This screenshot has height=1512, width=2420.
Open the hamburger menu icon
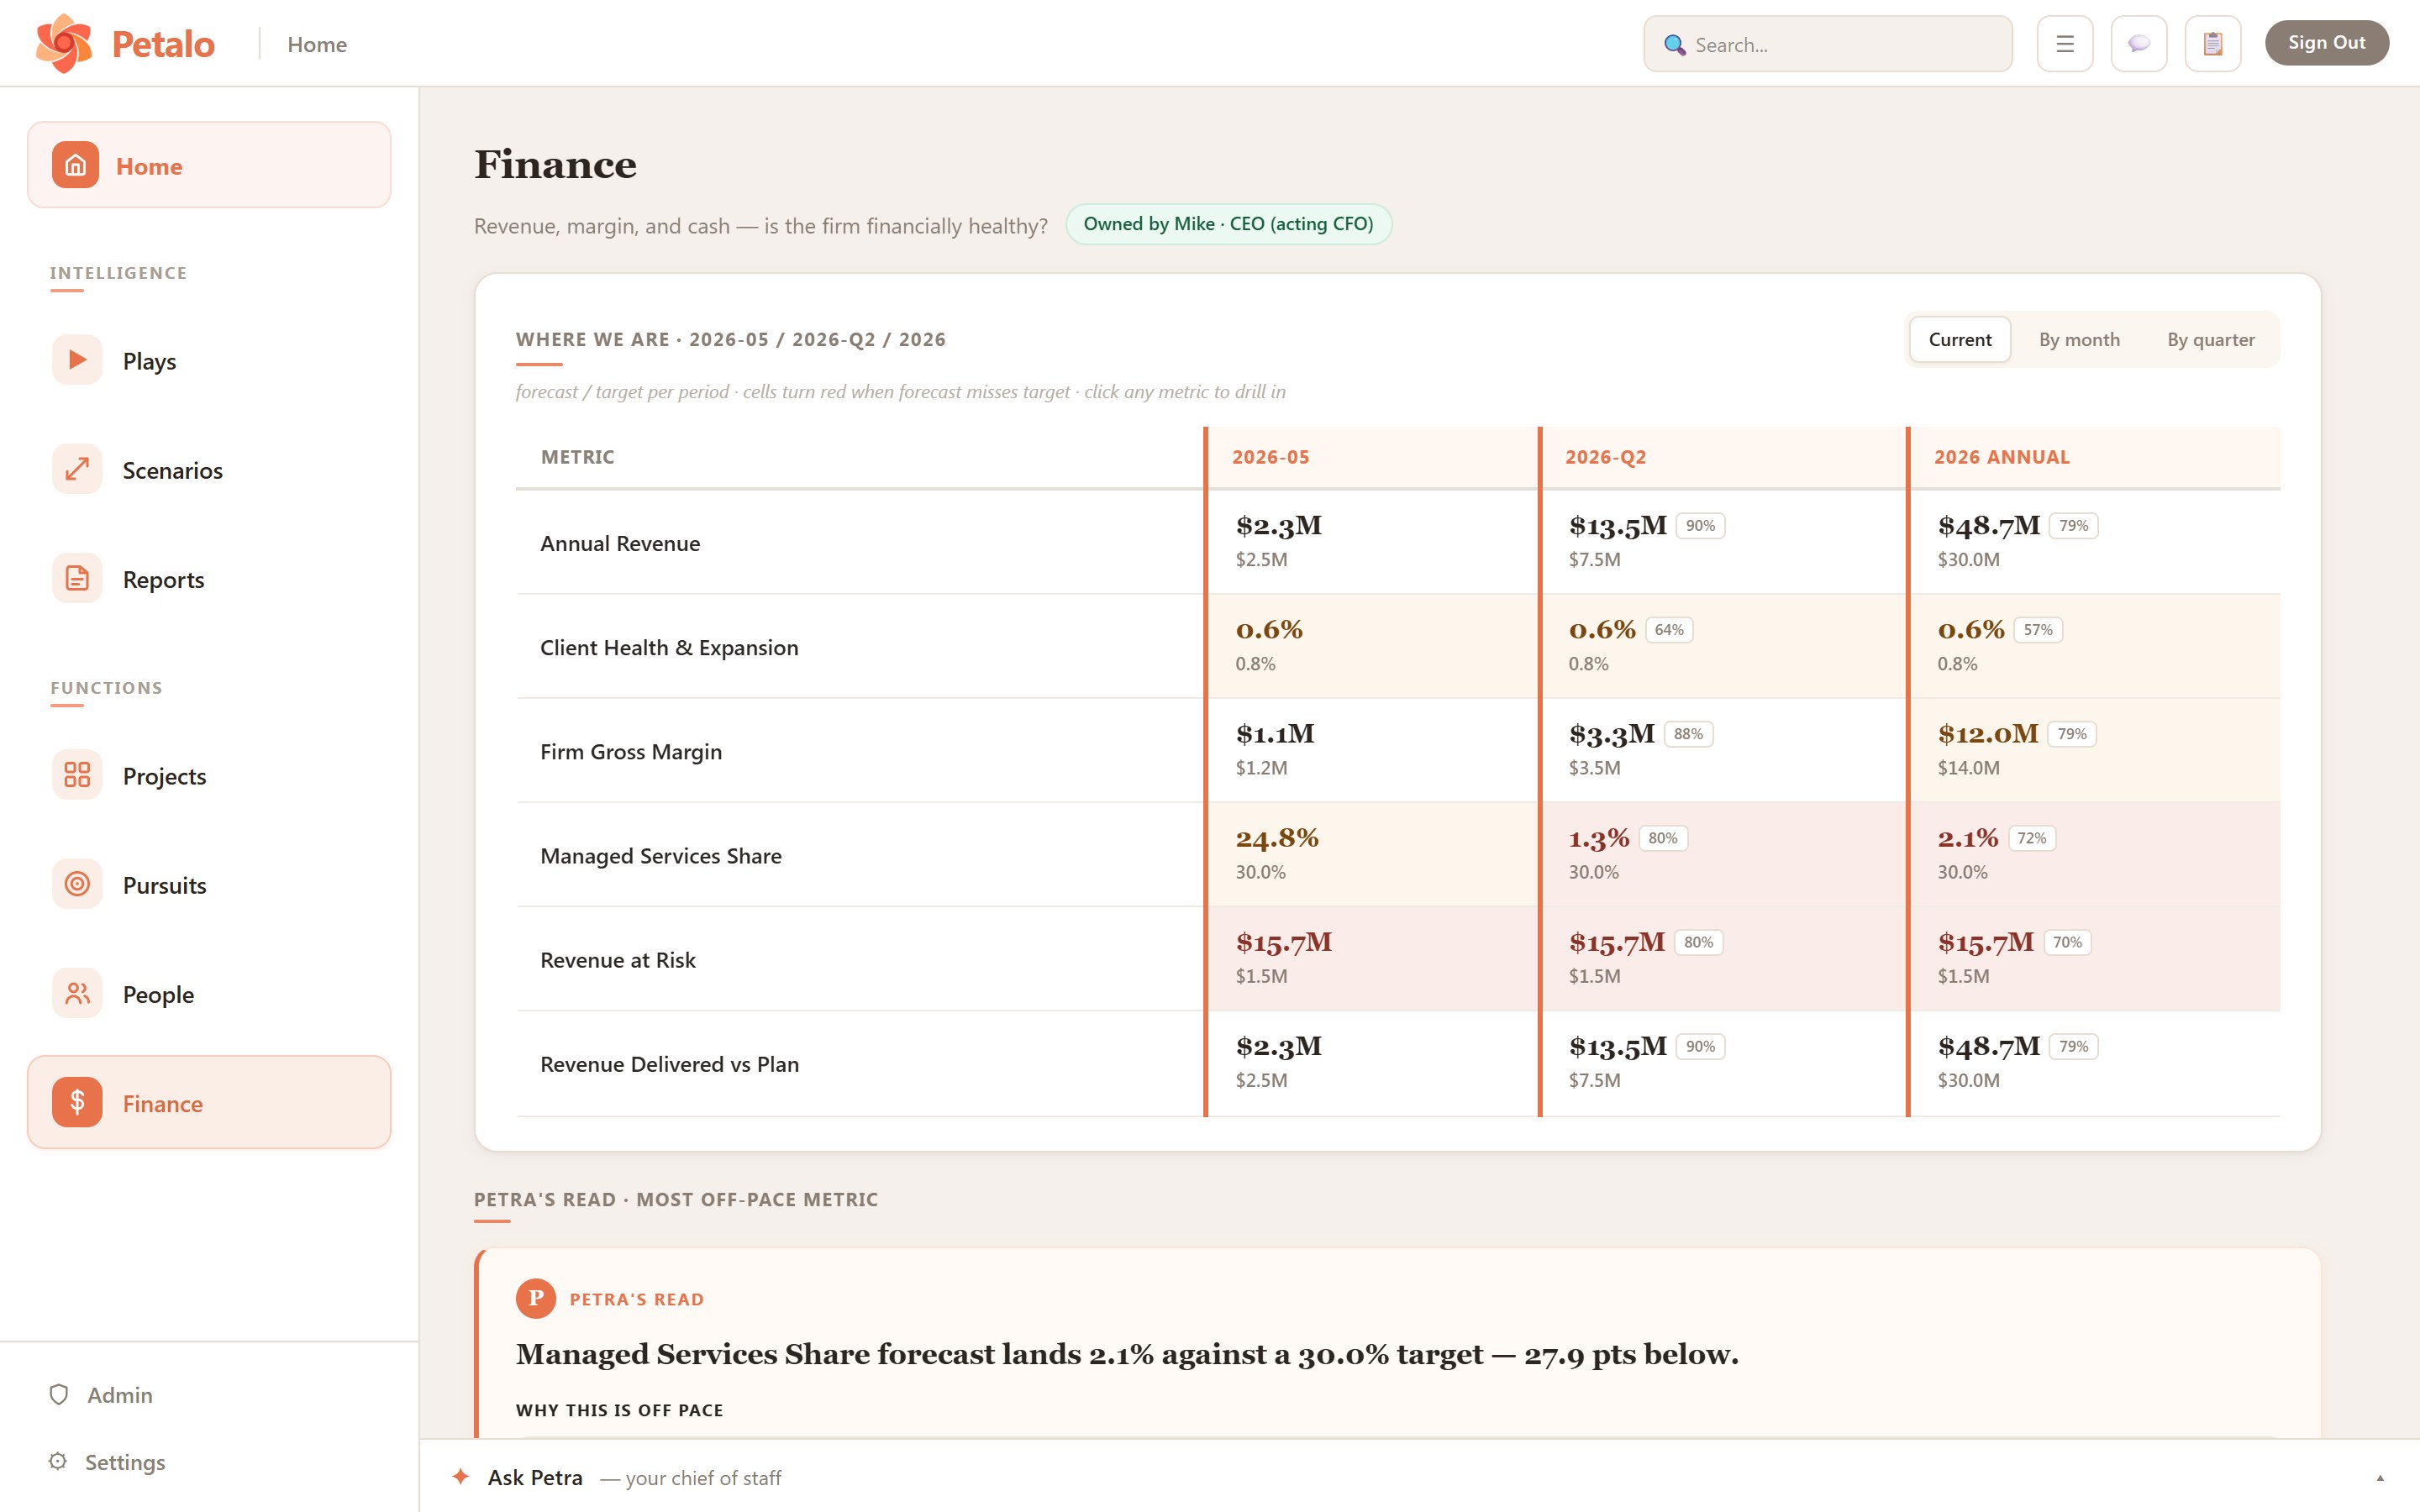[2065, 44]
